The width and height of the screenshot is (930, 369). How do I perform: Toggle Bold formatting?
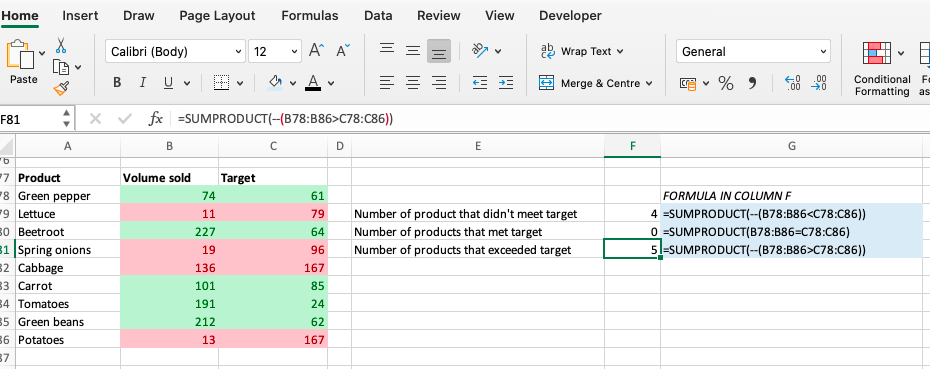(117, 83)
